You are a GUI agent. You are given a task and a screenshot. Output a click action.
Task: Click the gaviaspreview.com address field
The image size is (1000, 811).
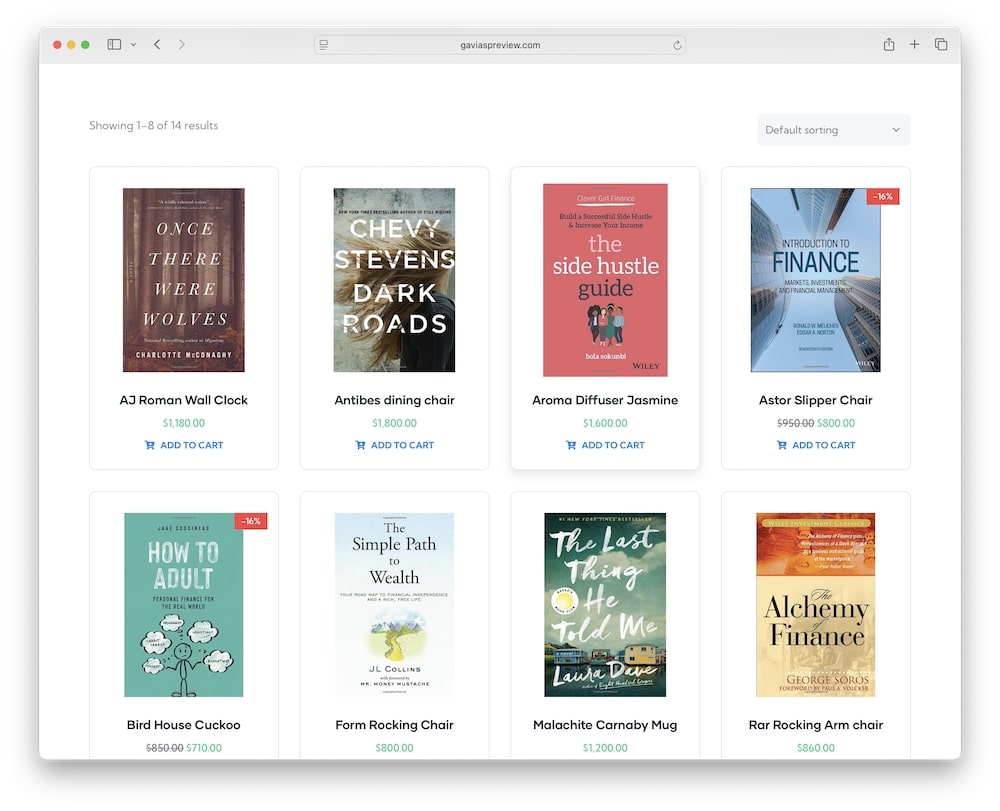500,45
